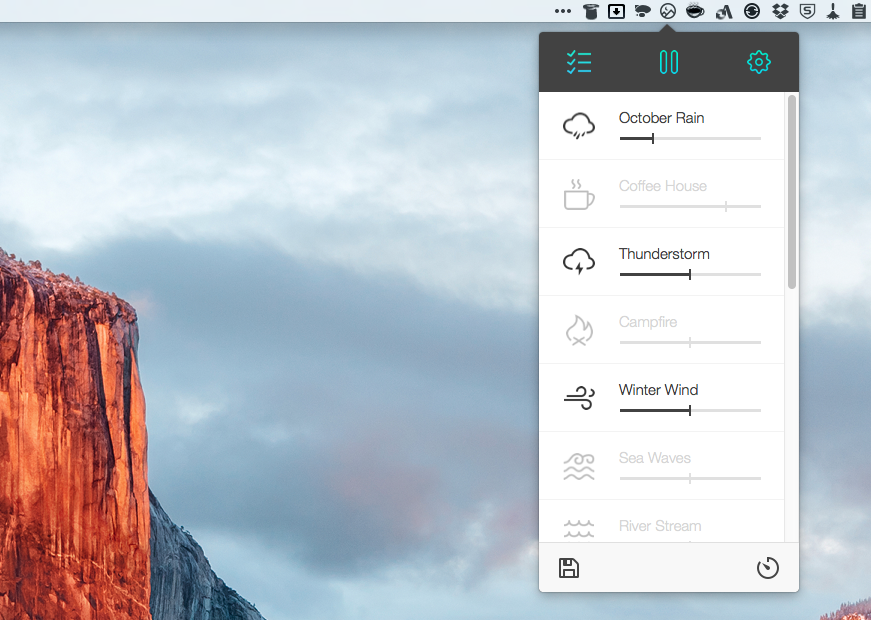Adjust the Sea Waves volume slider
871x620 pixels.
pyautogui.click(x=690, y=478)
